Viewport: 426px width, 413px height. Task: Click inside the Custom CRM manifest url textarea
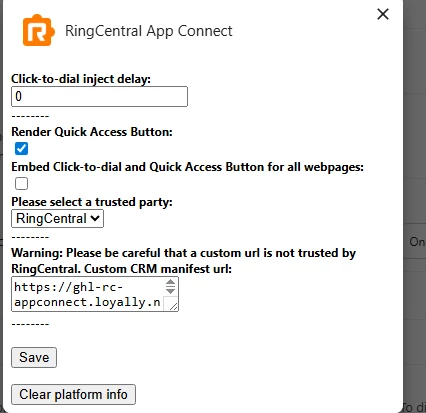(x=89, y=294)
